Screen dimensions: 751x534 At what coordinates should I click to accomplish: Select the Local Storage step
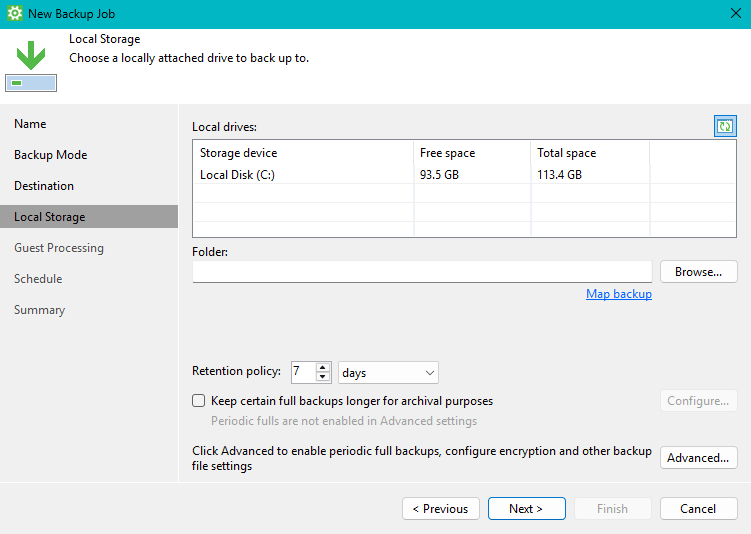(x=50, y=217)
